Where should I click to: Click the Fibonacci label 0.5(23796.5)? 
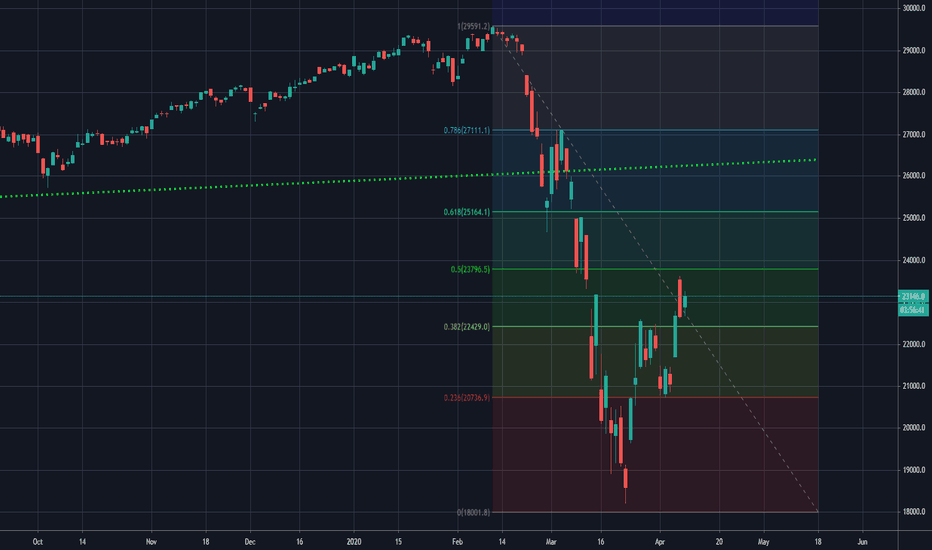(x=470, y=269)
